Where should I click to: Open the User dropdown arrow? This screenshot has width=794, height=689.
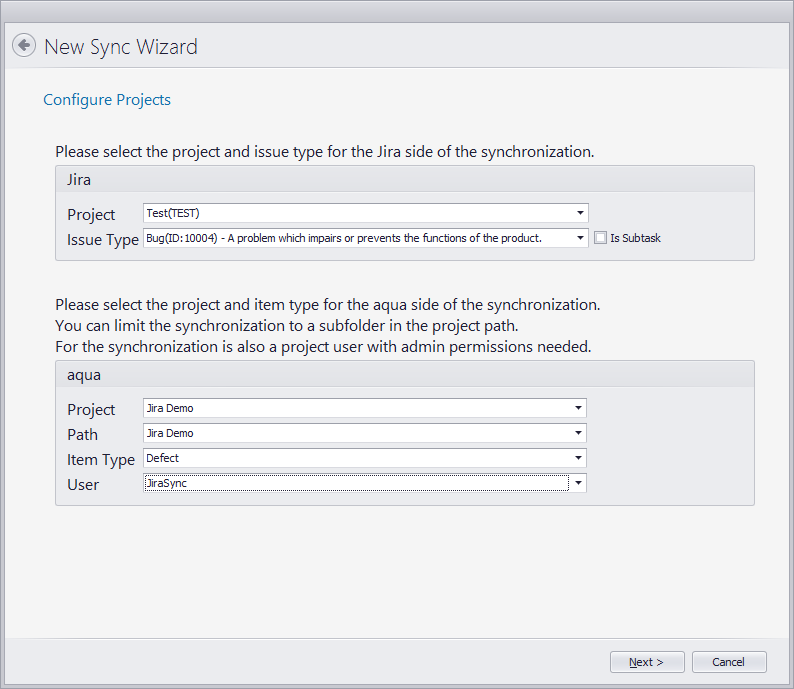(x=578, y=483)
